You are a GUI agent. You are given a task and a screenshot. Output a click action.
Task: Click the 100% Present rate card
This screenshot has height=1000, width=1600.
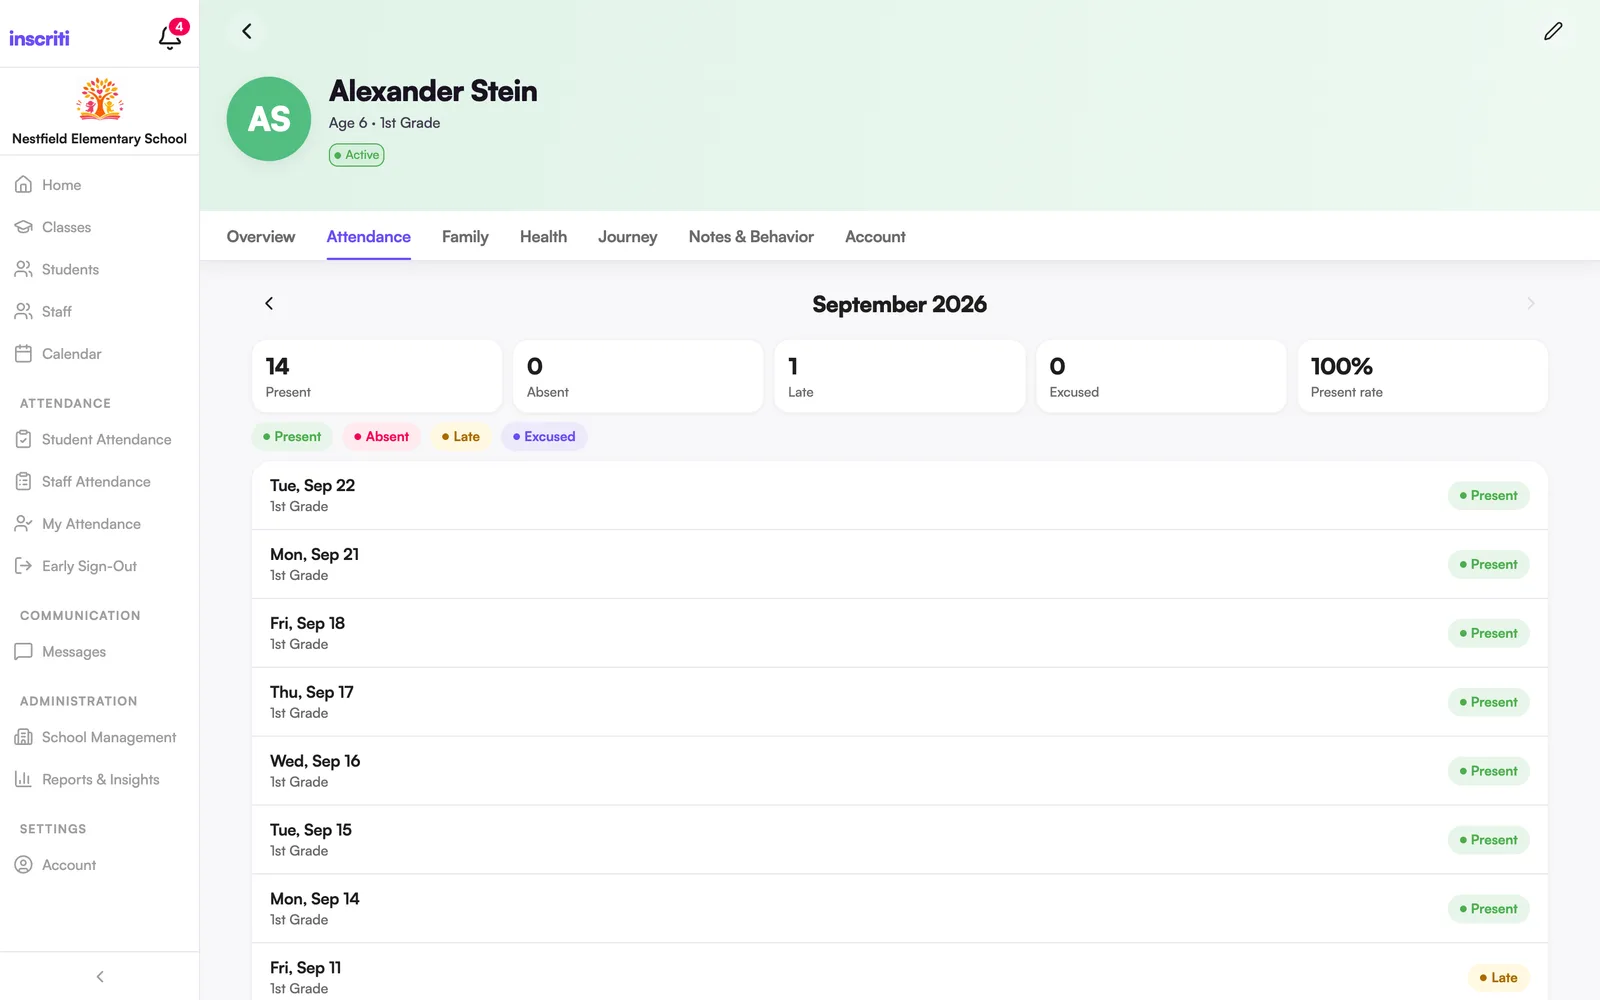click(x=1423, y=376)
